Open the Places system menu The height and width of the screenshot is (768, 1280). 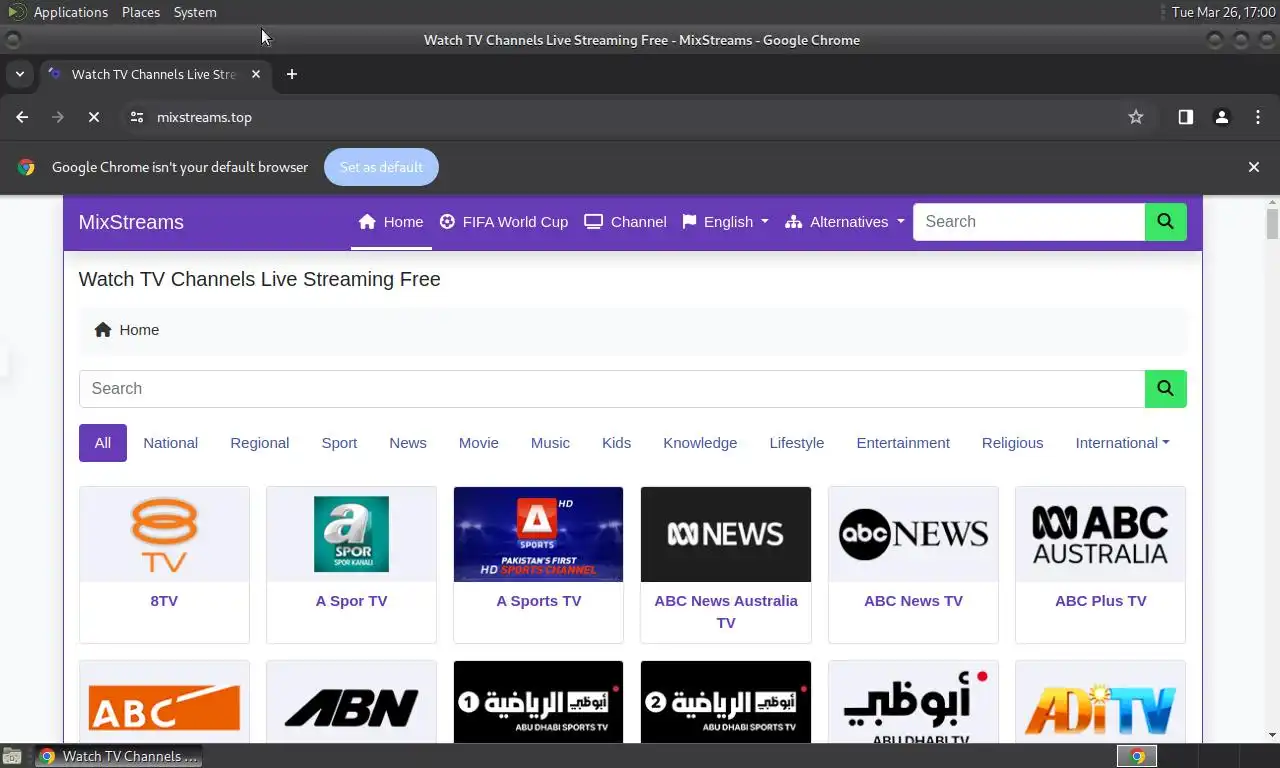click(141, 12)
